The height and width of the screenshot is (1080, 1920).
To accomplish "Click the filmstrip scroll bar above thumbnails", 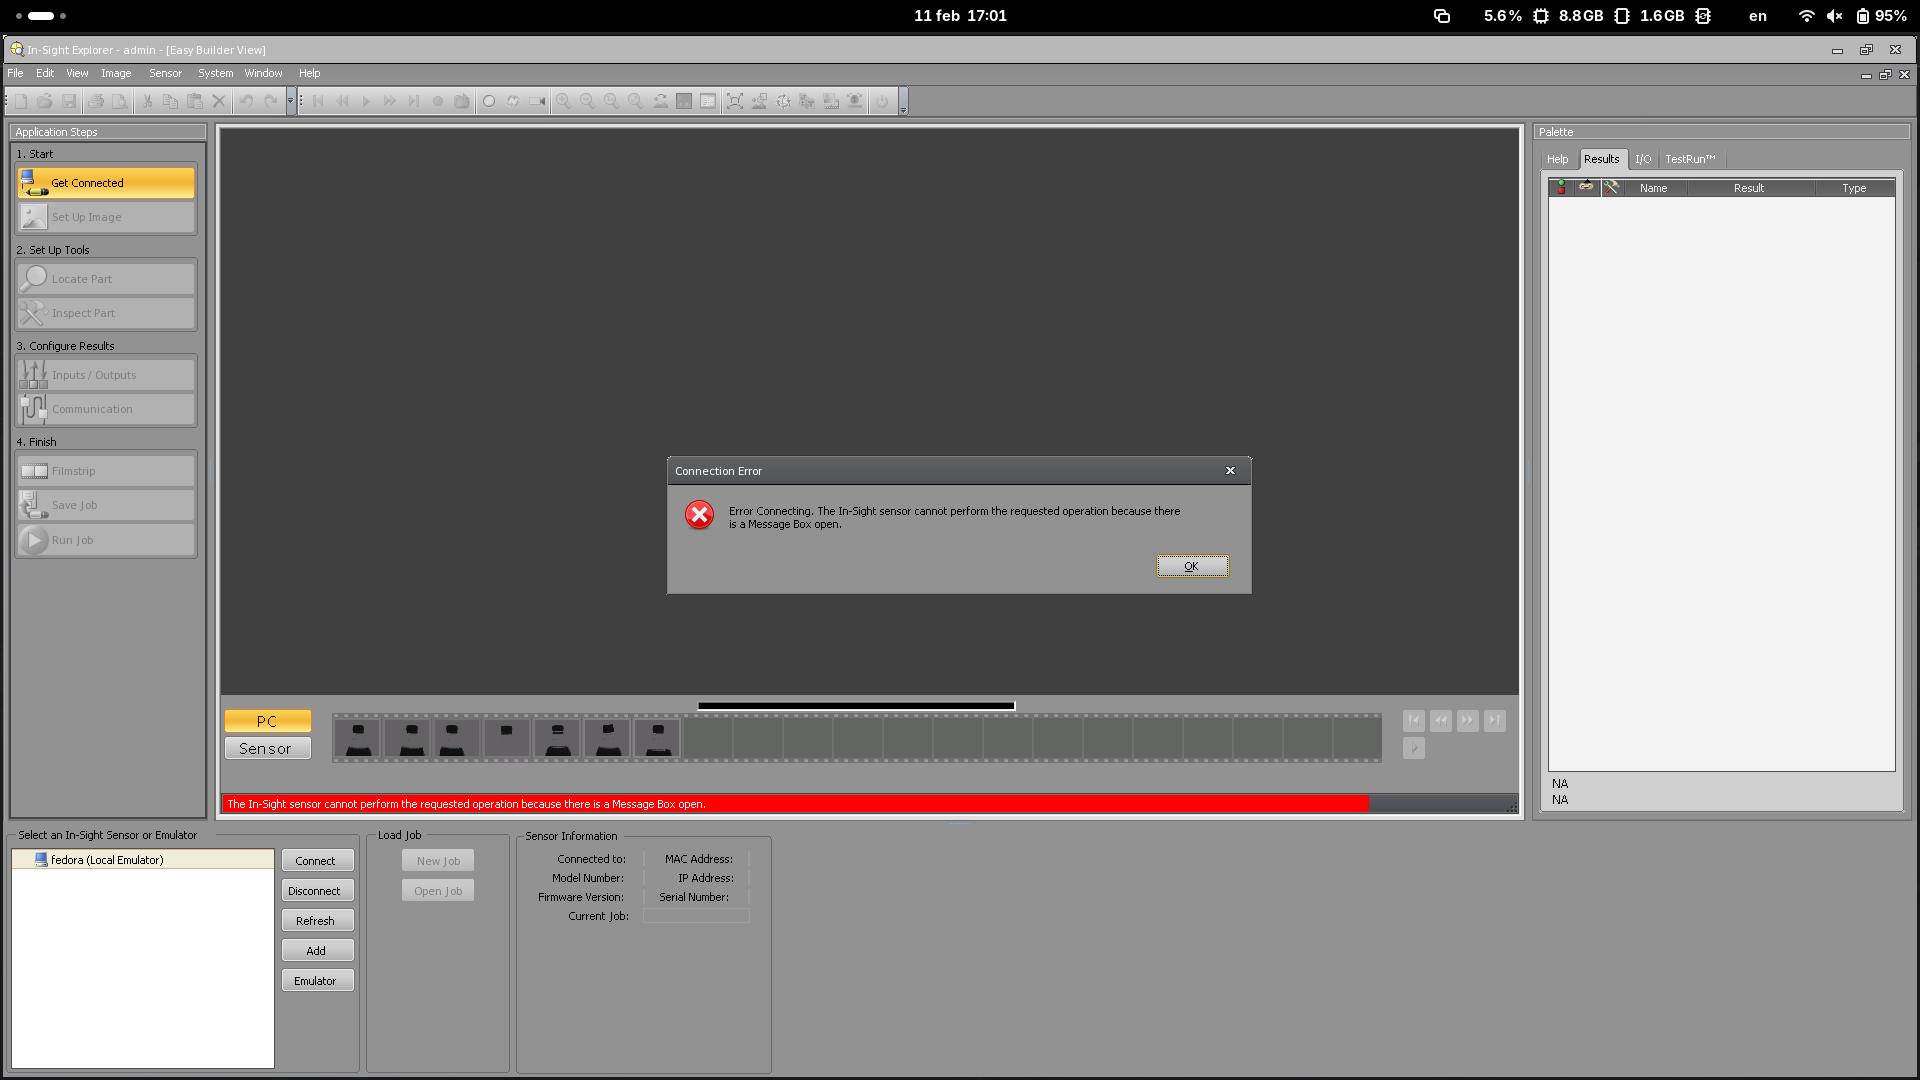I will [856, 706].
